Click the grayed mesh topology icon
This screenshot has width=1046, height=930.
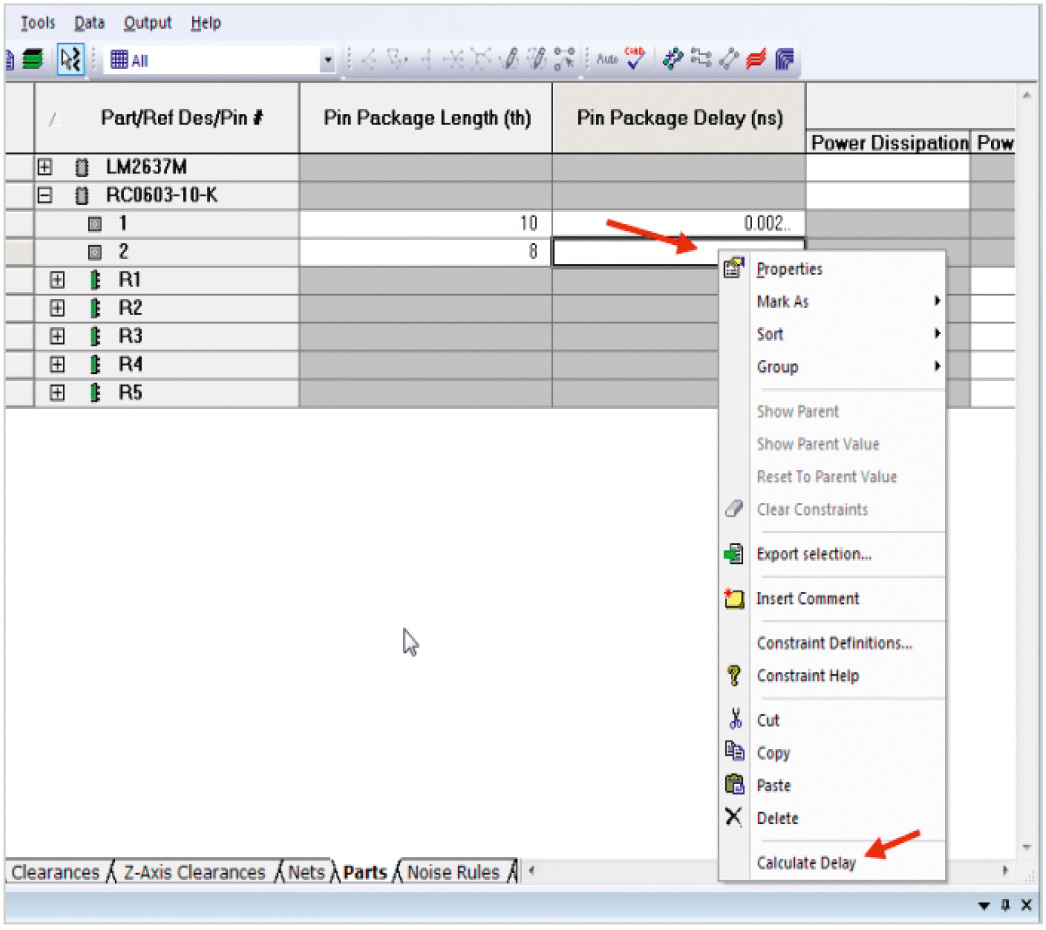pyautogui.click(x=481, y=59)
